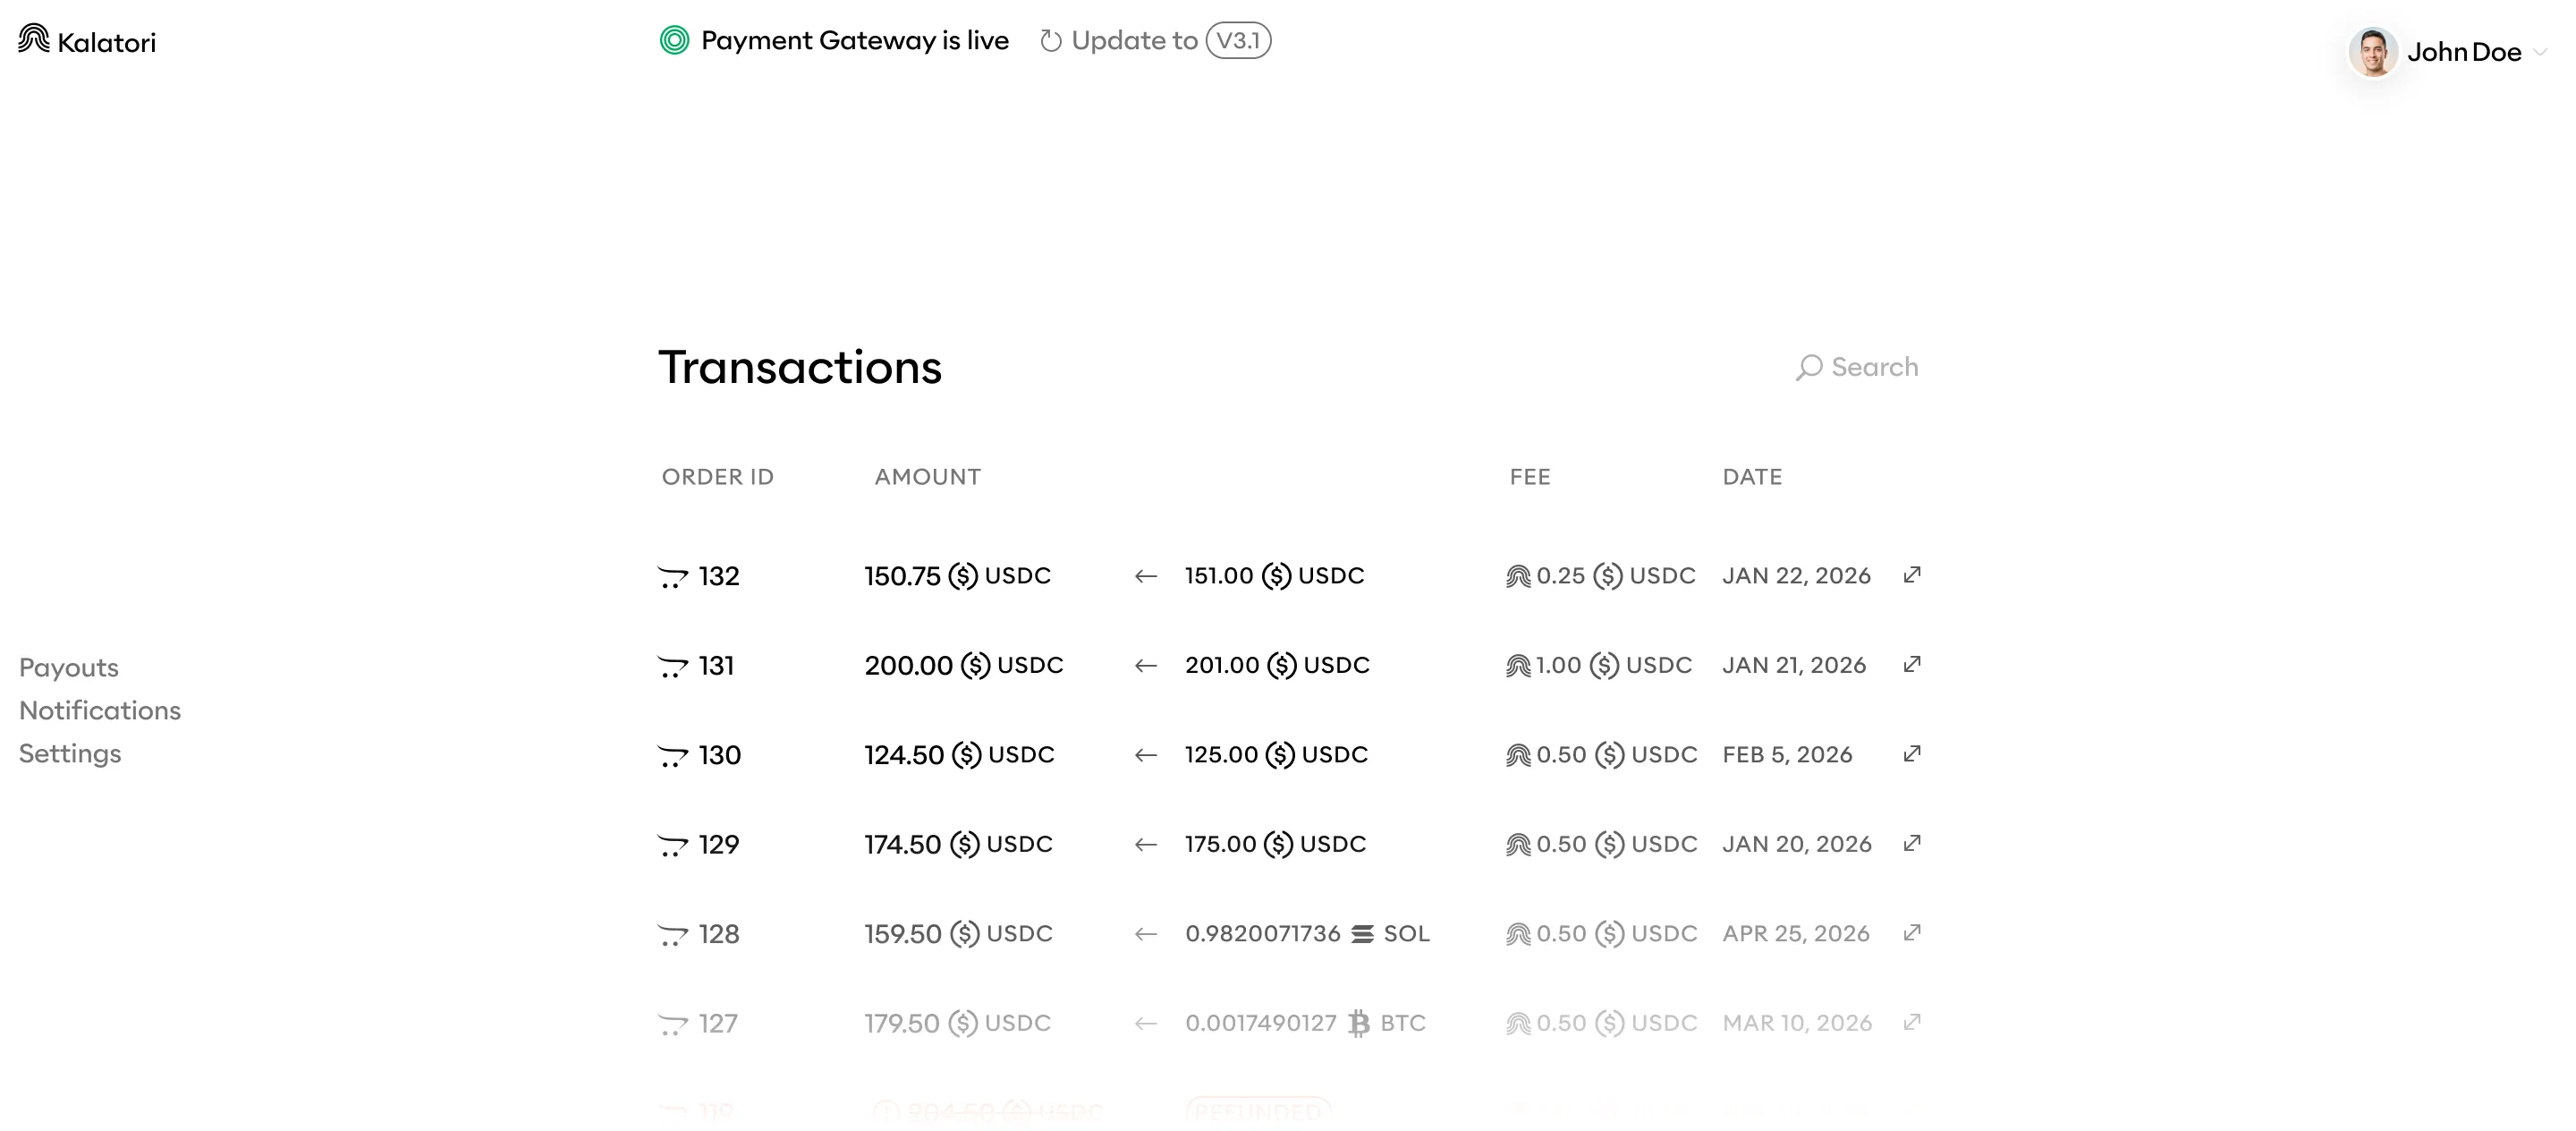Open external link for order 132
Viewport: 2576px width, 1131px height.
pos(1912,575)
